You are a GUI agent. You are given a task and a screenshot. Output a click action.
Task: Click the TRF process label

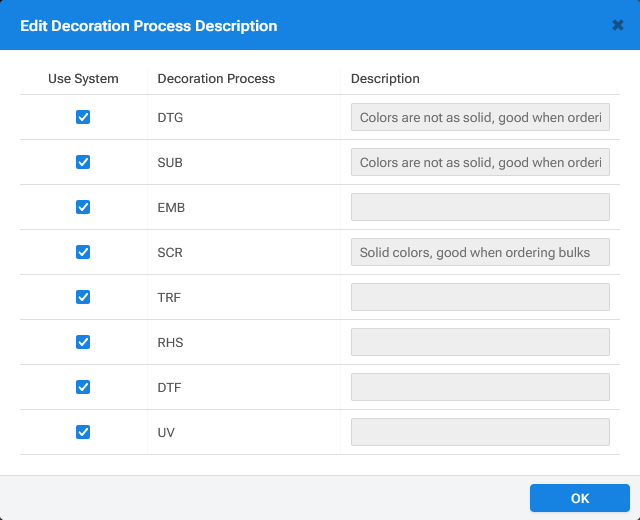click(169, 297)
